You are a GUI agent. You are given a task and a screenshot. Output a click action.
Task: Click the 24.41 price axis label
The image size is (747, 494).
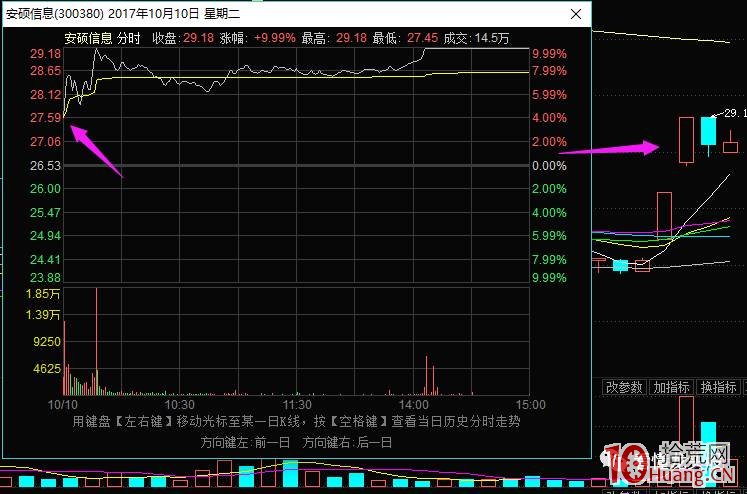tap(46, 260)
